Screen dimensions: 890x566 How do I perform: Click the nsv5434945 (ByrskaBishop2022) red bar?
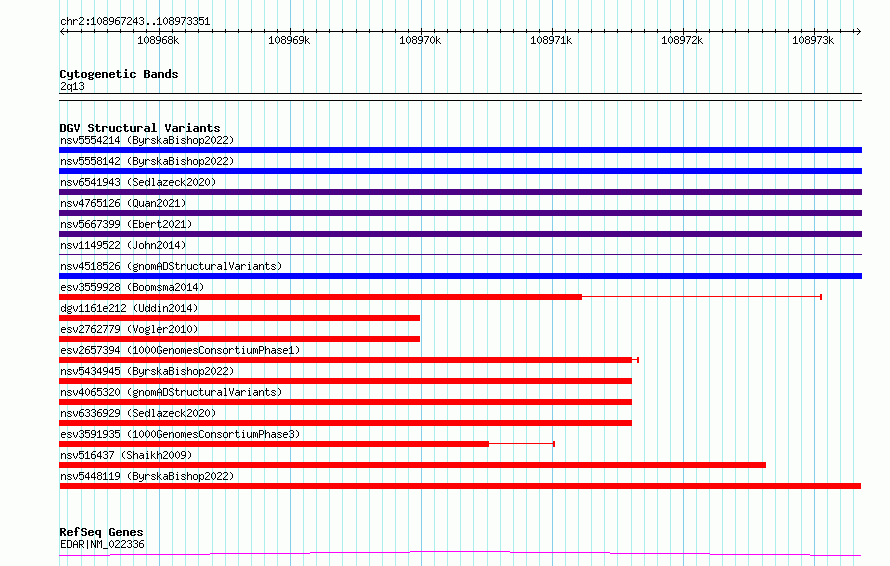pyautogui.click(x=346, y=381)
